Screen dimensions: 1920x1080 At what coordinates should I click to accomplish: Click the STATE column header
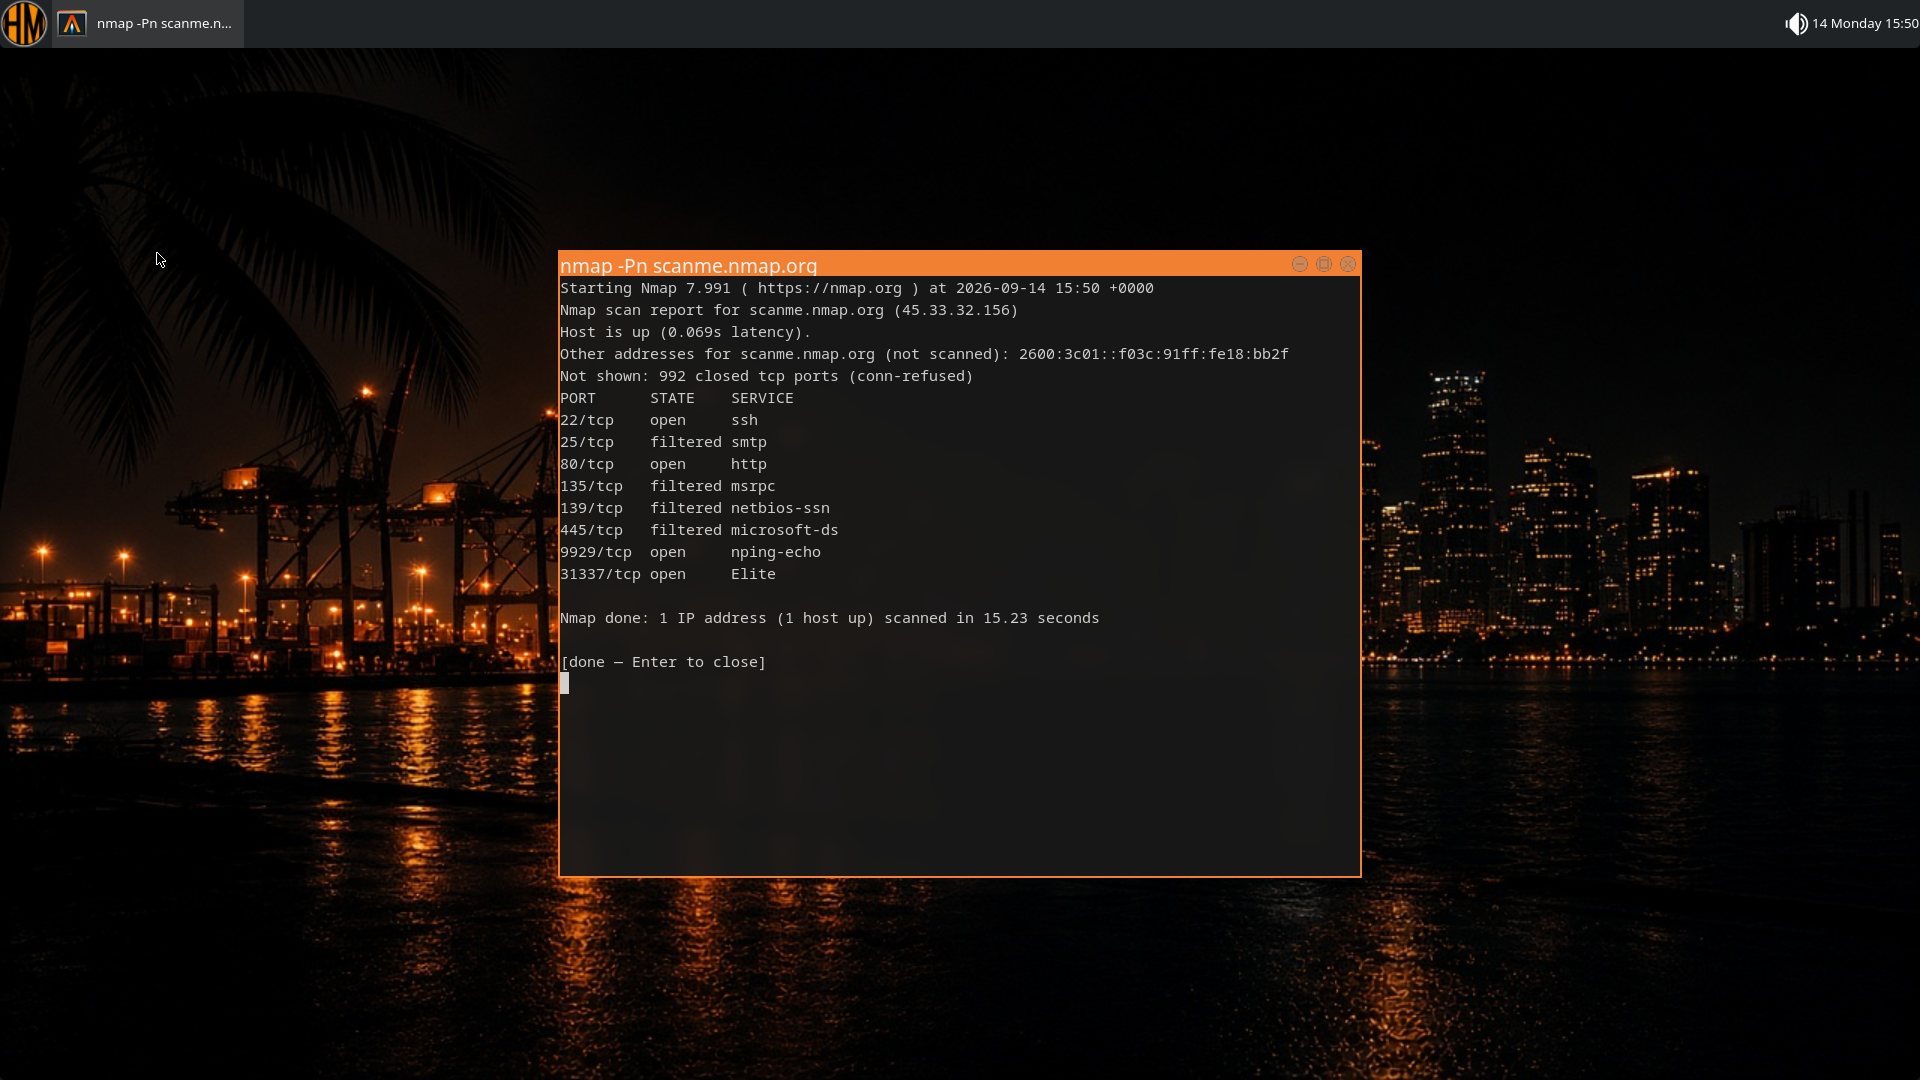point(672,398)
